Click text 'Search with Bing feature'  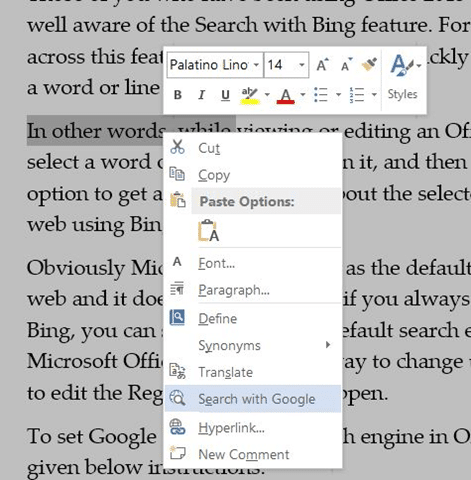point(311,26)
